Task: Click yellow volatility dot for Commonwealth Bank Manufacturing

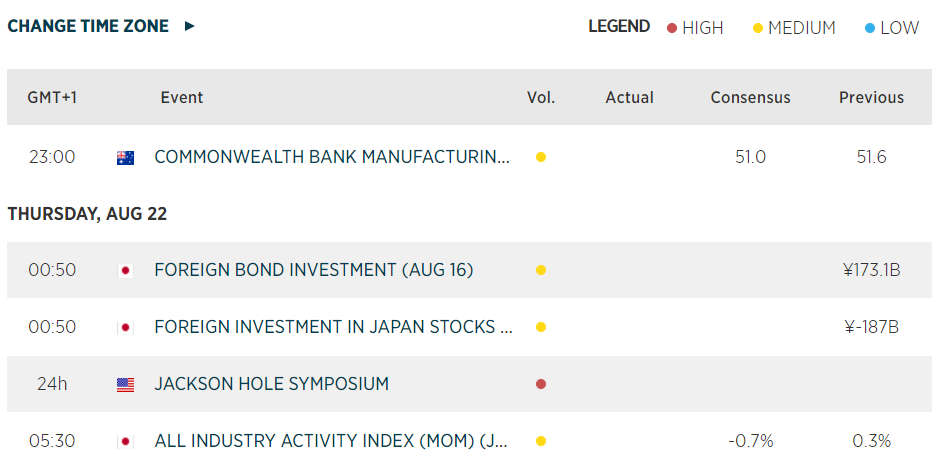Action: [x=541, y=157]
